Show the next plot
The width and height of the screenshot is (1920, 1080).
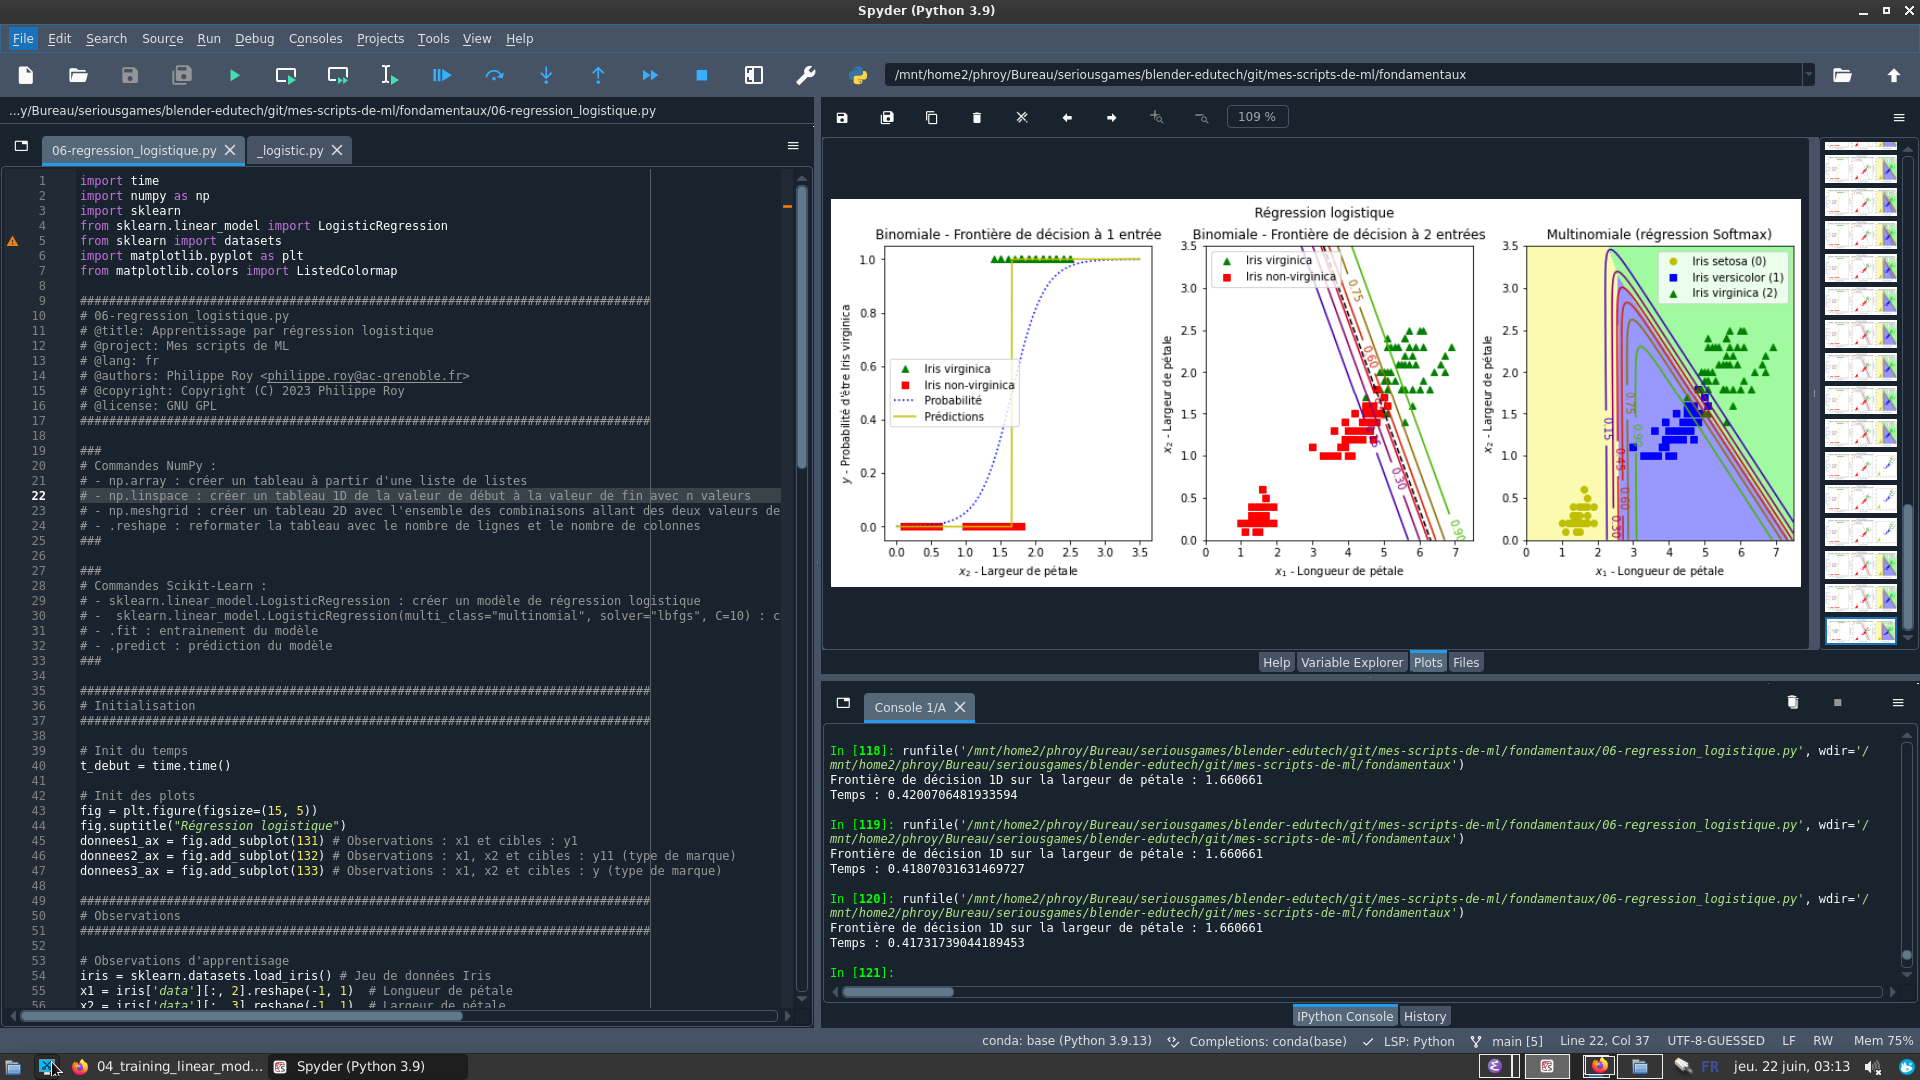pyautogui.click(x=1112, y=118)
